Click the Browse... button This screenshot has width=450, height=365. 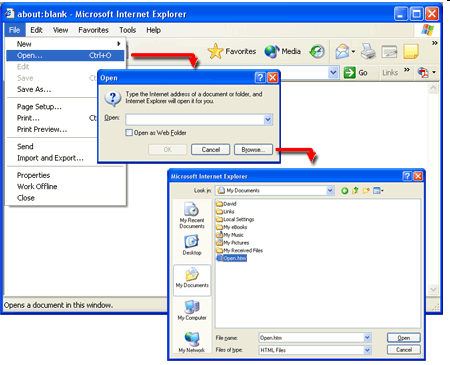coord(253,150)
